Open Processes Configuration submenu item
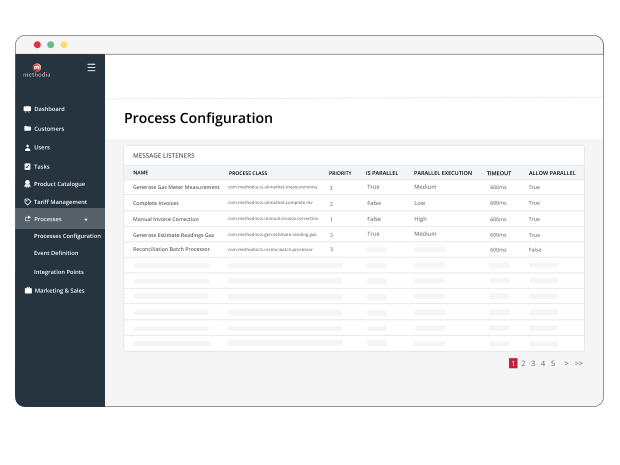The image size is (620, 465). tap(67, 236)
